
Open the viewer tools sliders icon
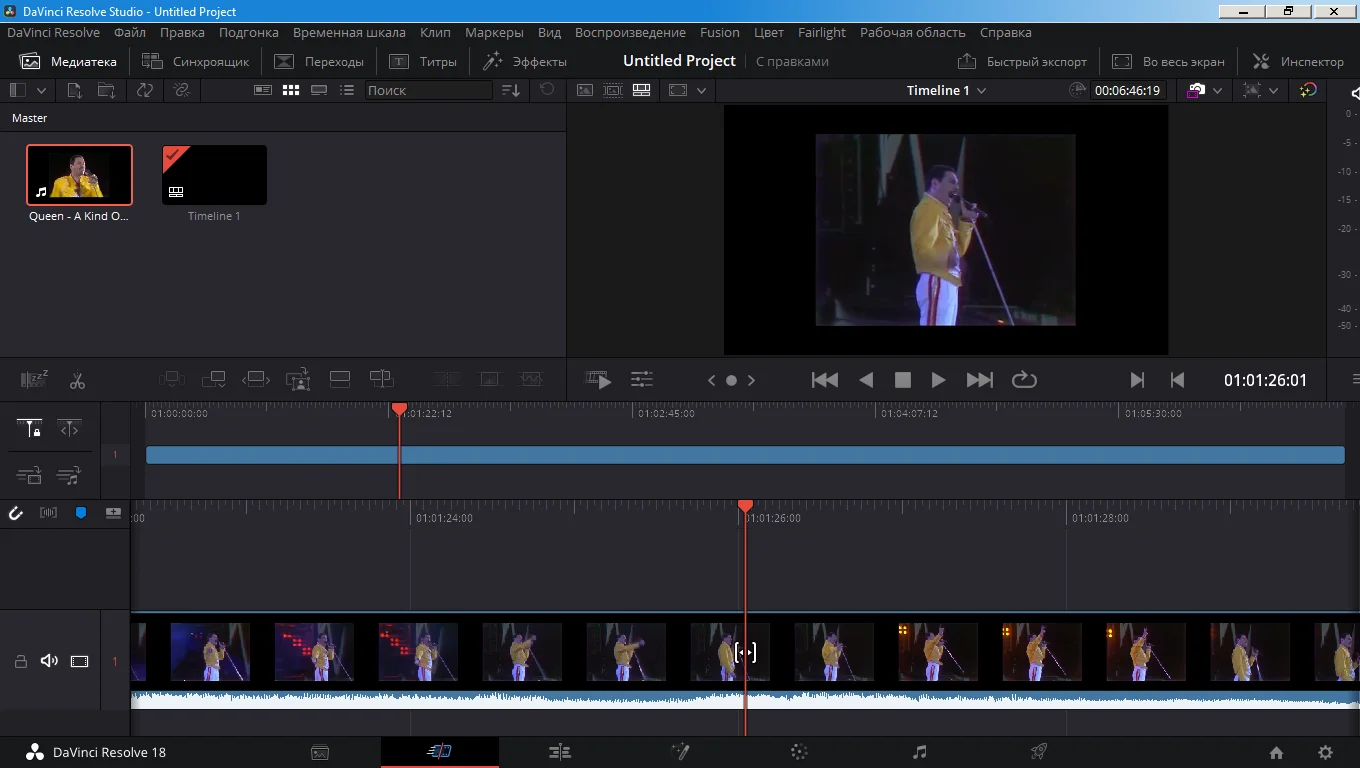642,380
